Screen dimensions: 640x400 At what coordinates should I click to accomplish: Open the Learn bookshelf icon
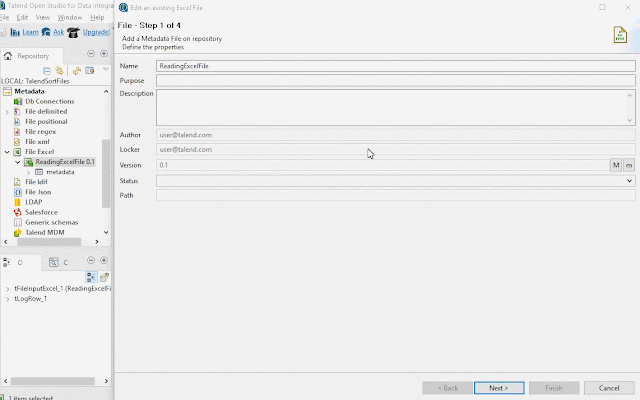[15, 32]
